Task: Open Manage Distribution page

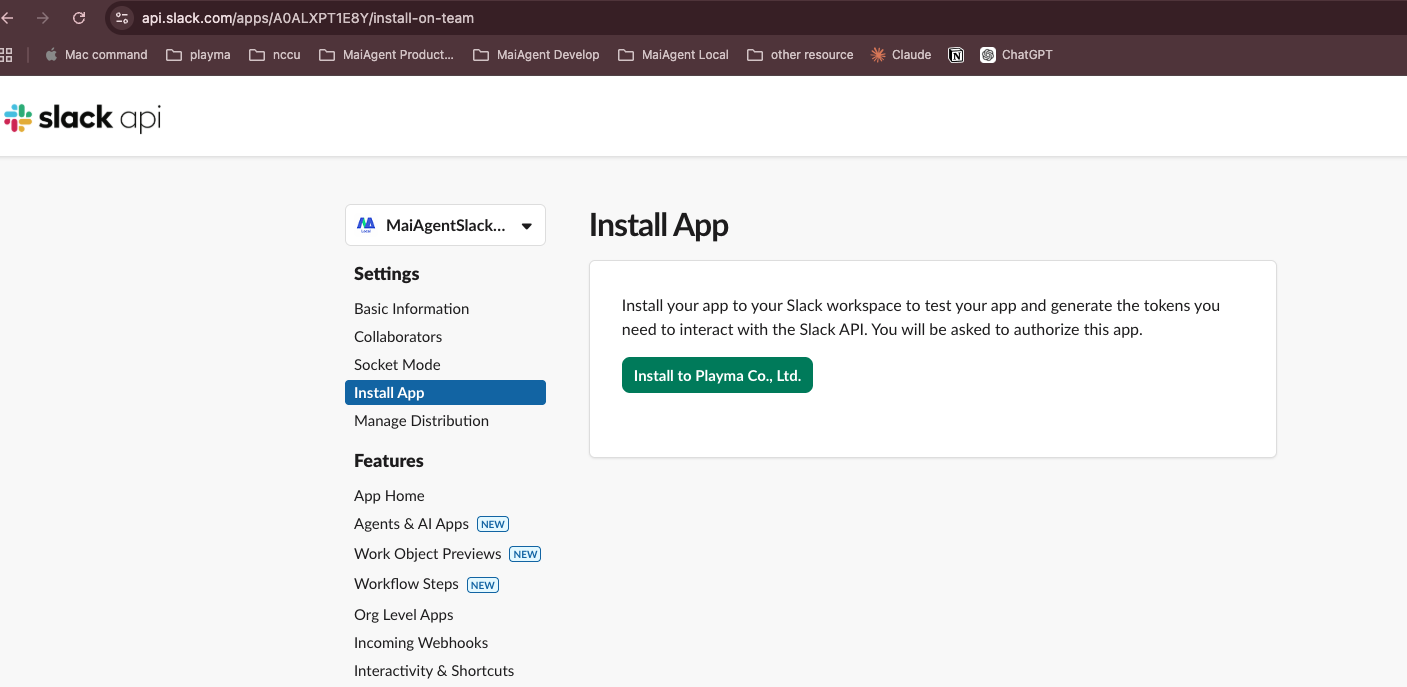Action: coord(421,421)
